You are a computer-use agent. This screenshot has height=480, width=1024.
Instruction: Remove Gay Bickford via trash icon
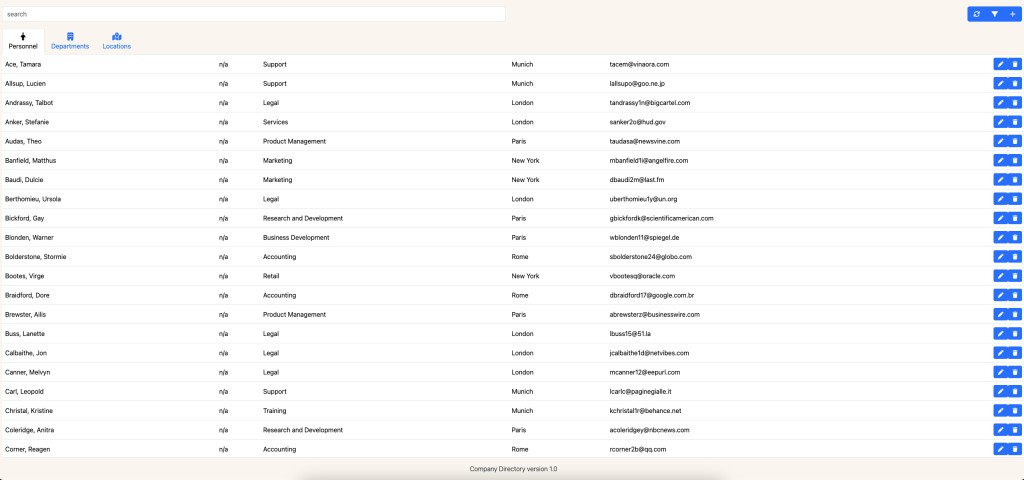pyautogui.click(x=1015, y=218)
